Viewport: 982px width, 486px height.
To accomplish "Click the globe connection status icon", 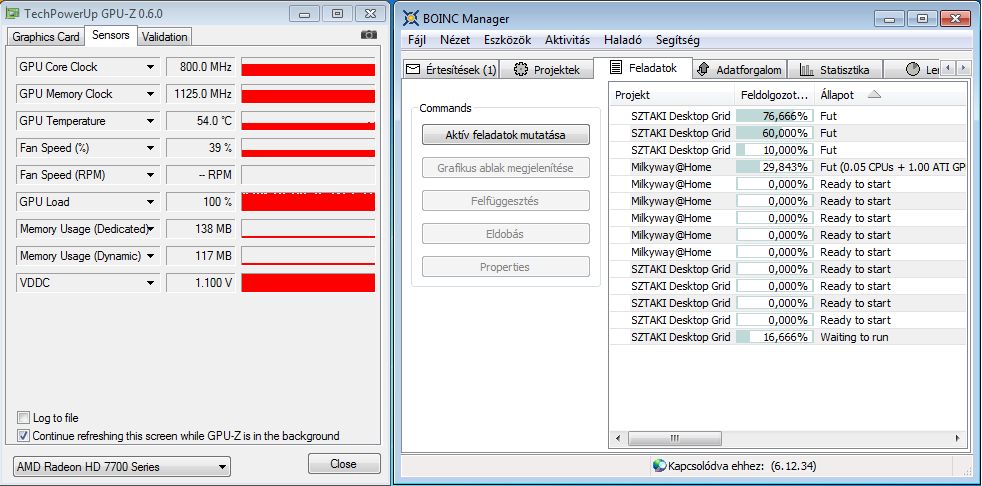I will (659, 466).
